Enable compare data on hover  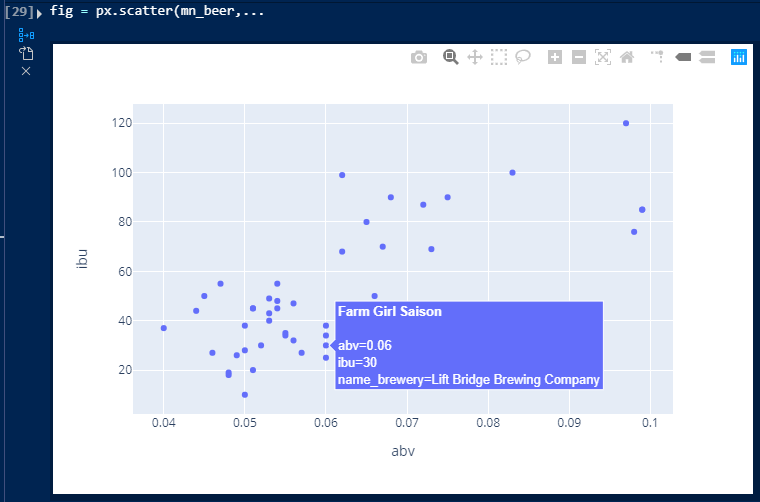pos(707,57)
